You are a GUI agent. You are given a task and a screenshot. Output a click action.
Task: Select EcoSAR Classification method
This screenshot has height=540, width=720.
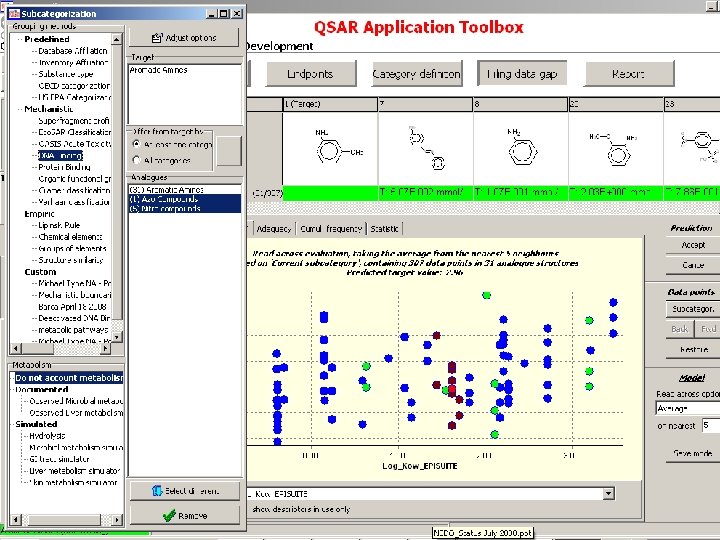click(74, 132)
